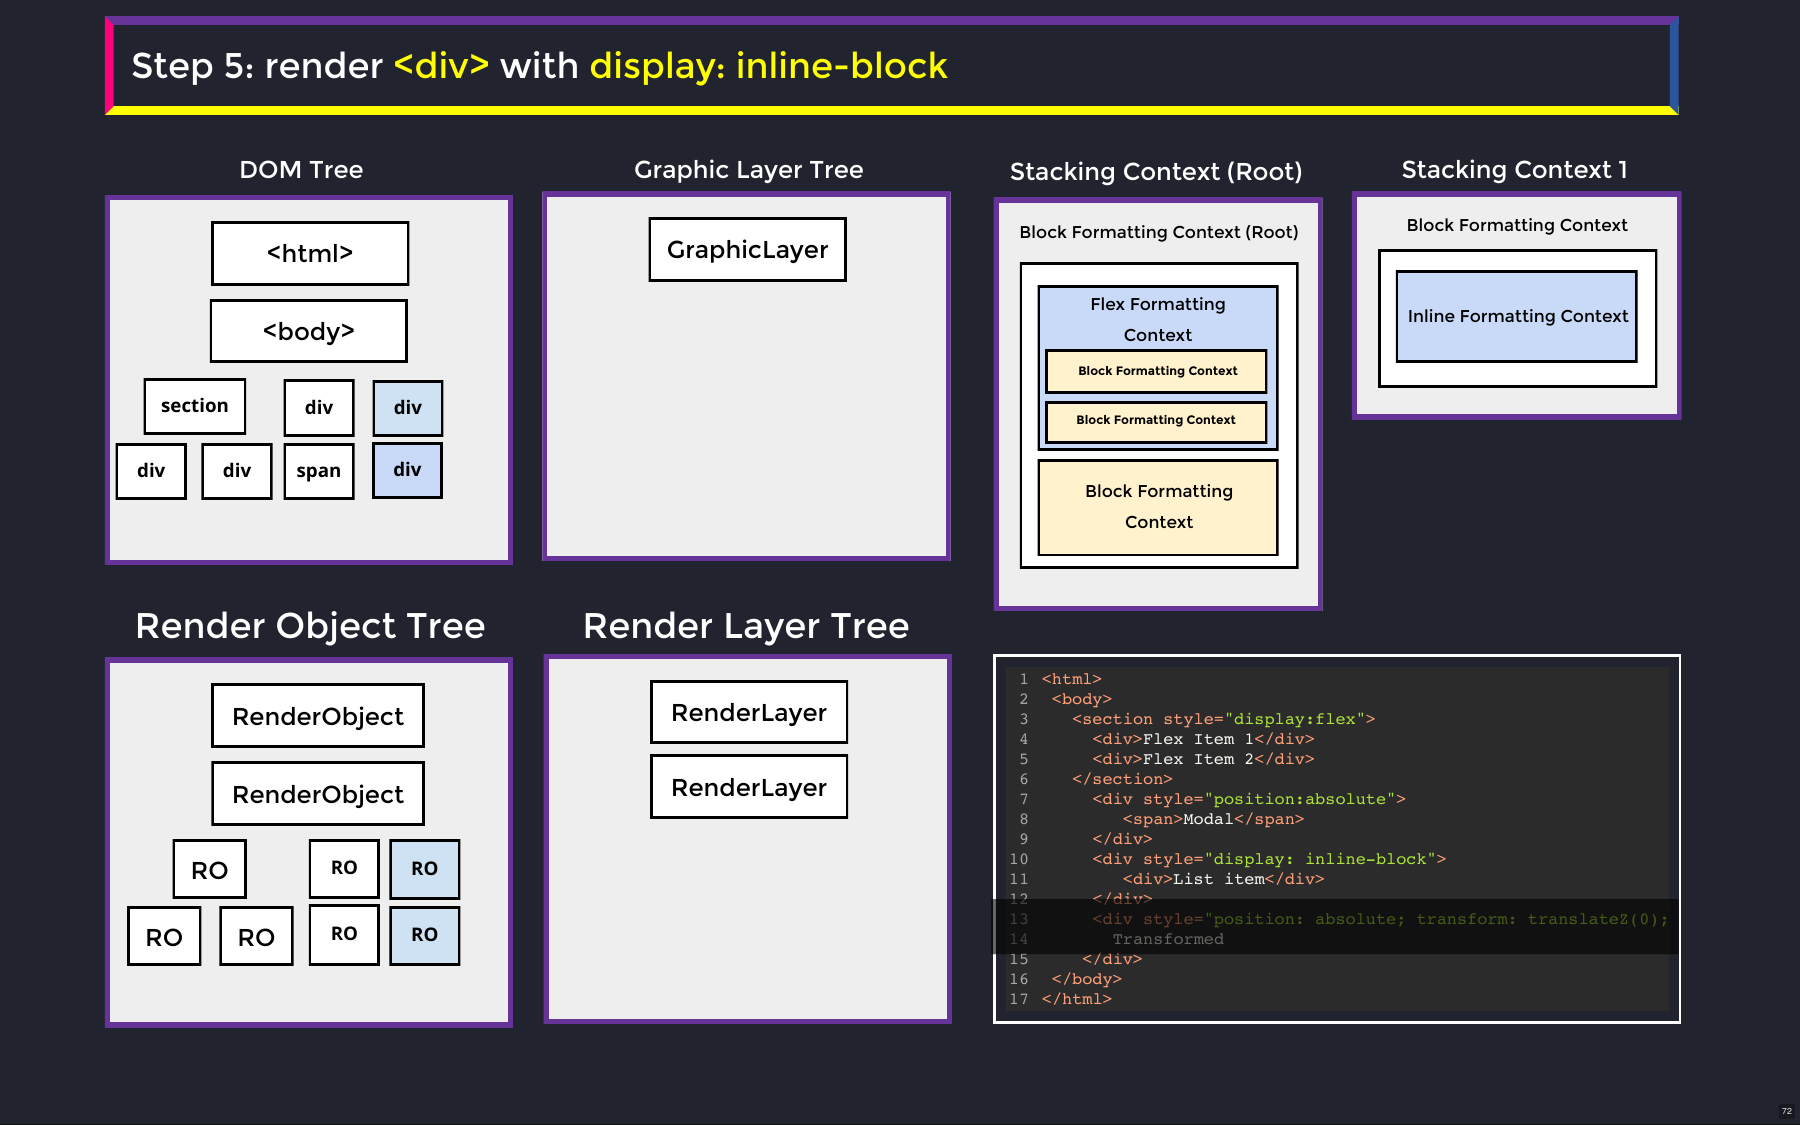
Task: Click code line display: inline-block div
Action: 1269,859
